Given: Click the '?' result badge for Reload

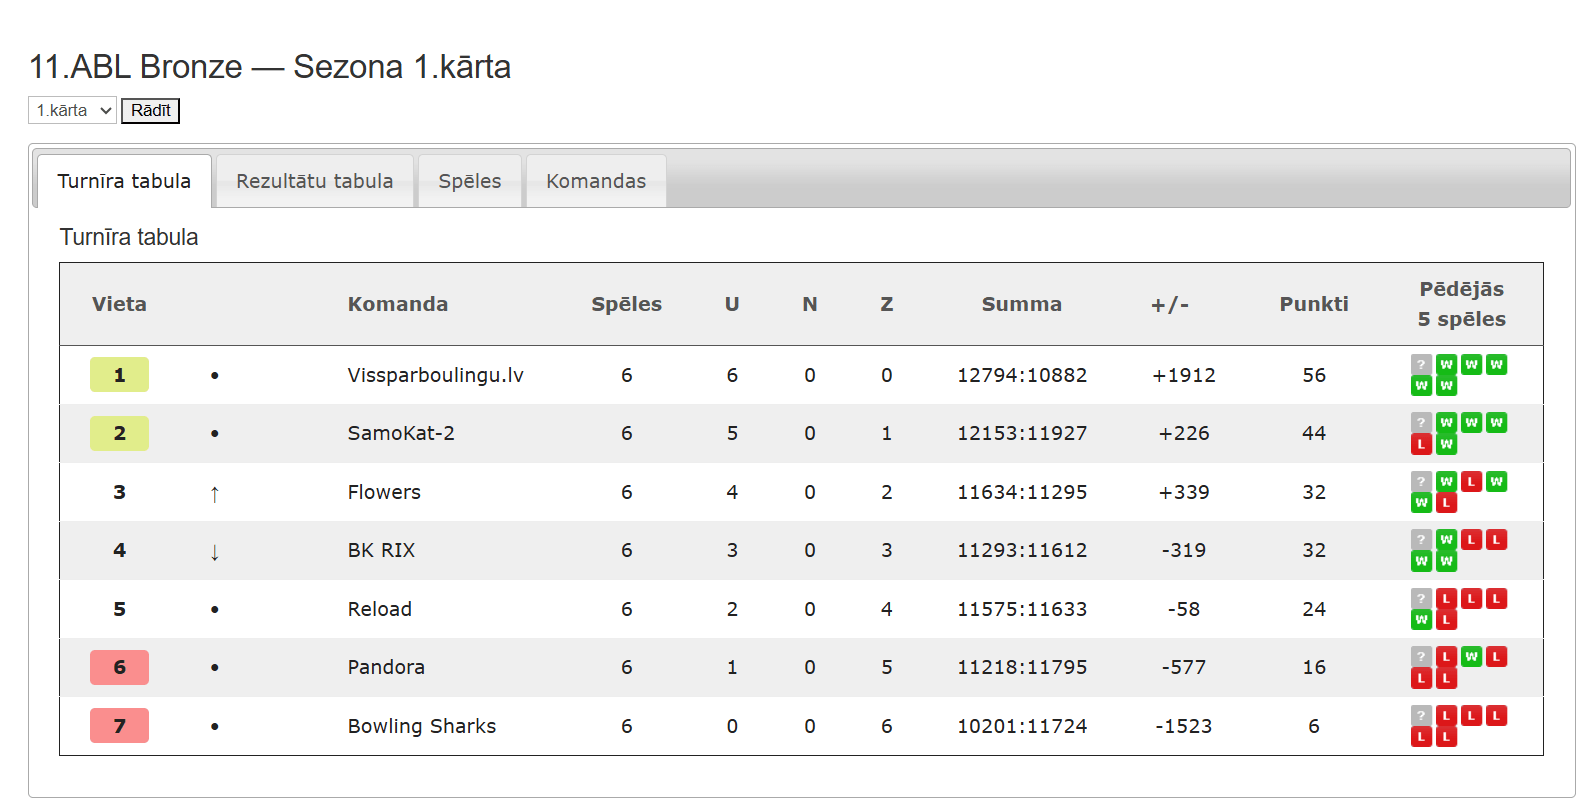Looking at the screenshot, I should [1421, 599].
